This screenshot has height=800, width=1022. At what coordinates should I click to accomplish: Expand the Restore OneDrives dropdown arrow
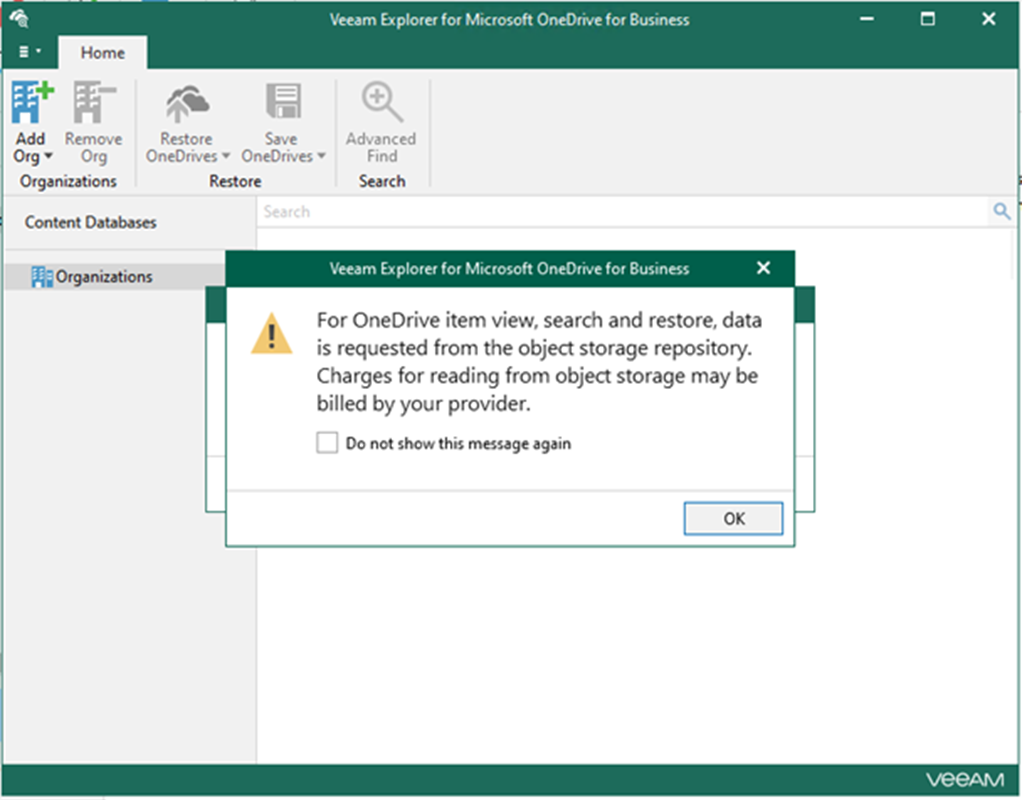[x=226, y=156]
